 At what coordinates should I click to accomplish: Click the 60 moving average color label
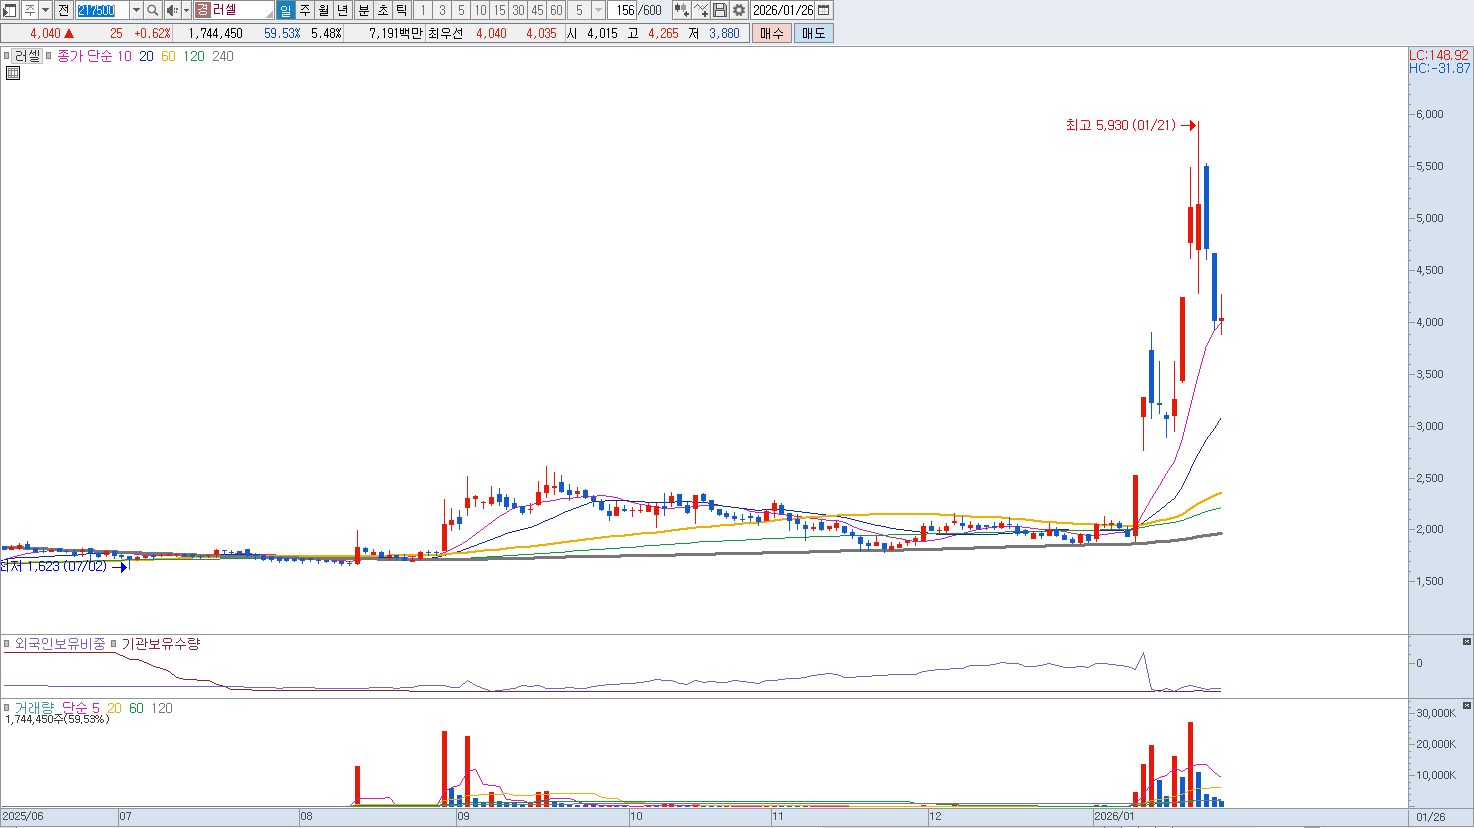click(x=168, y=56)
